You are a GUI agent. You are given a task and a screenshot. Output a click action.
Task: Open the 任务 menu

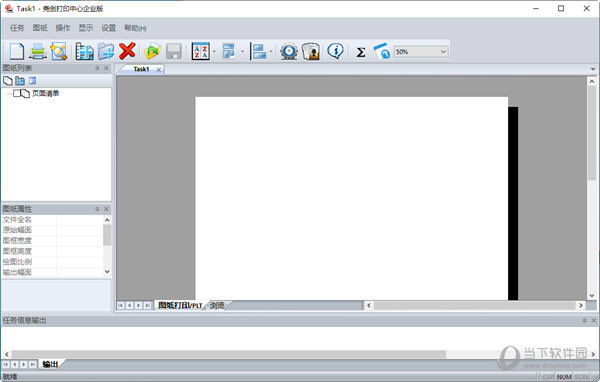tap(16, 28)
